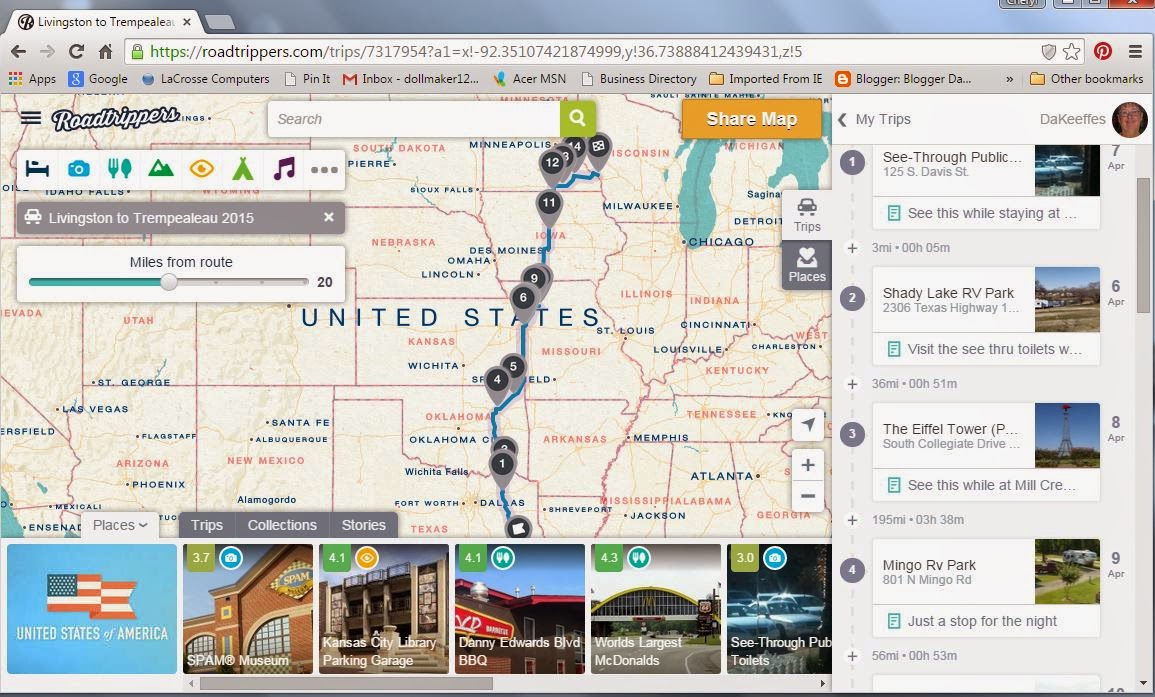Open the DaKeeffes profile avatar
The image size is (1155, 697).
[1130, 119]
